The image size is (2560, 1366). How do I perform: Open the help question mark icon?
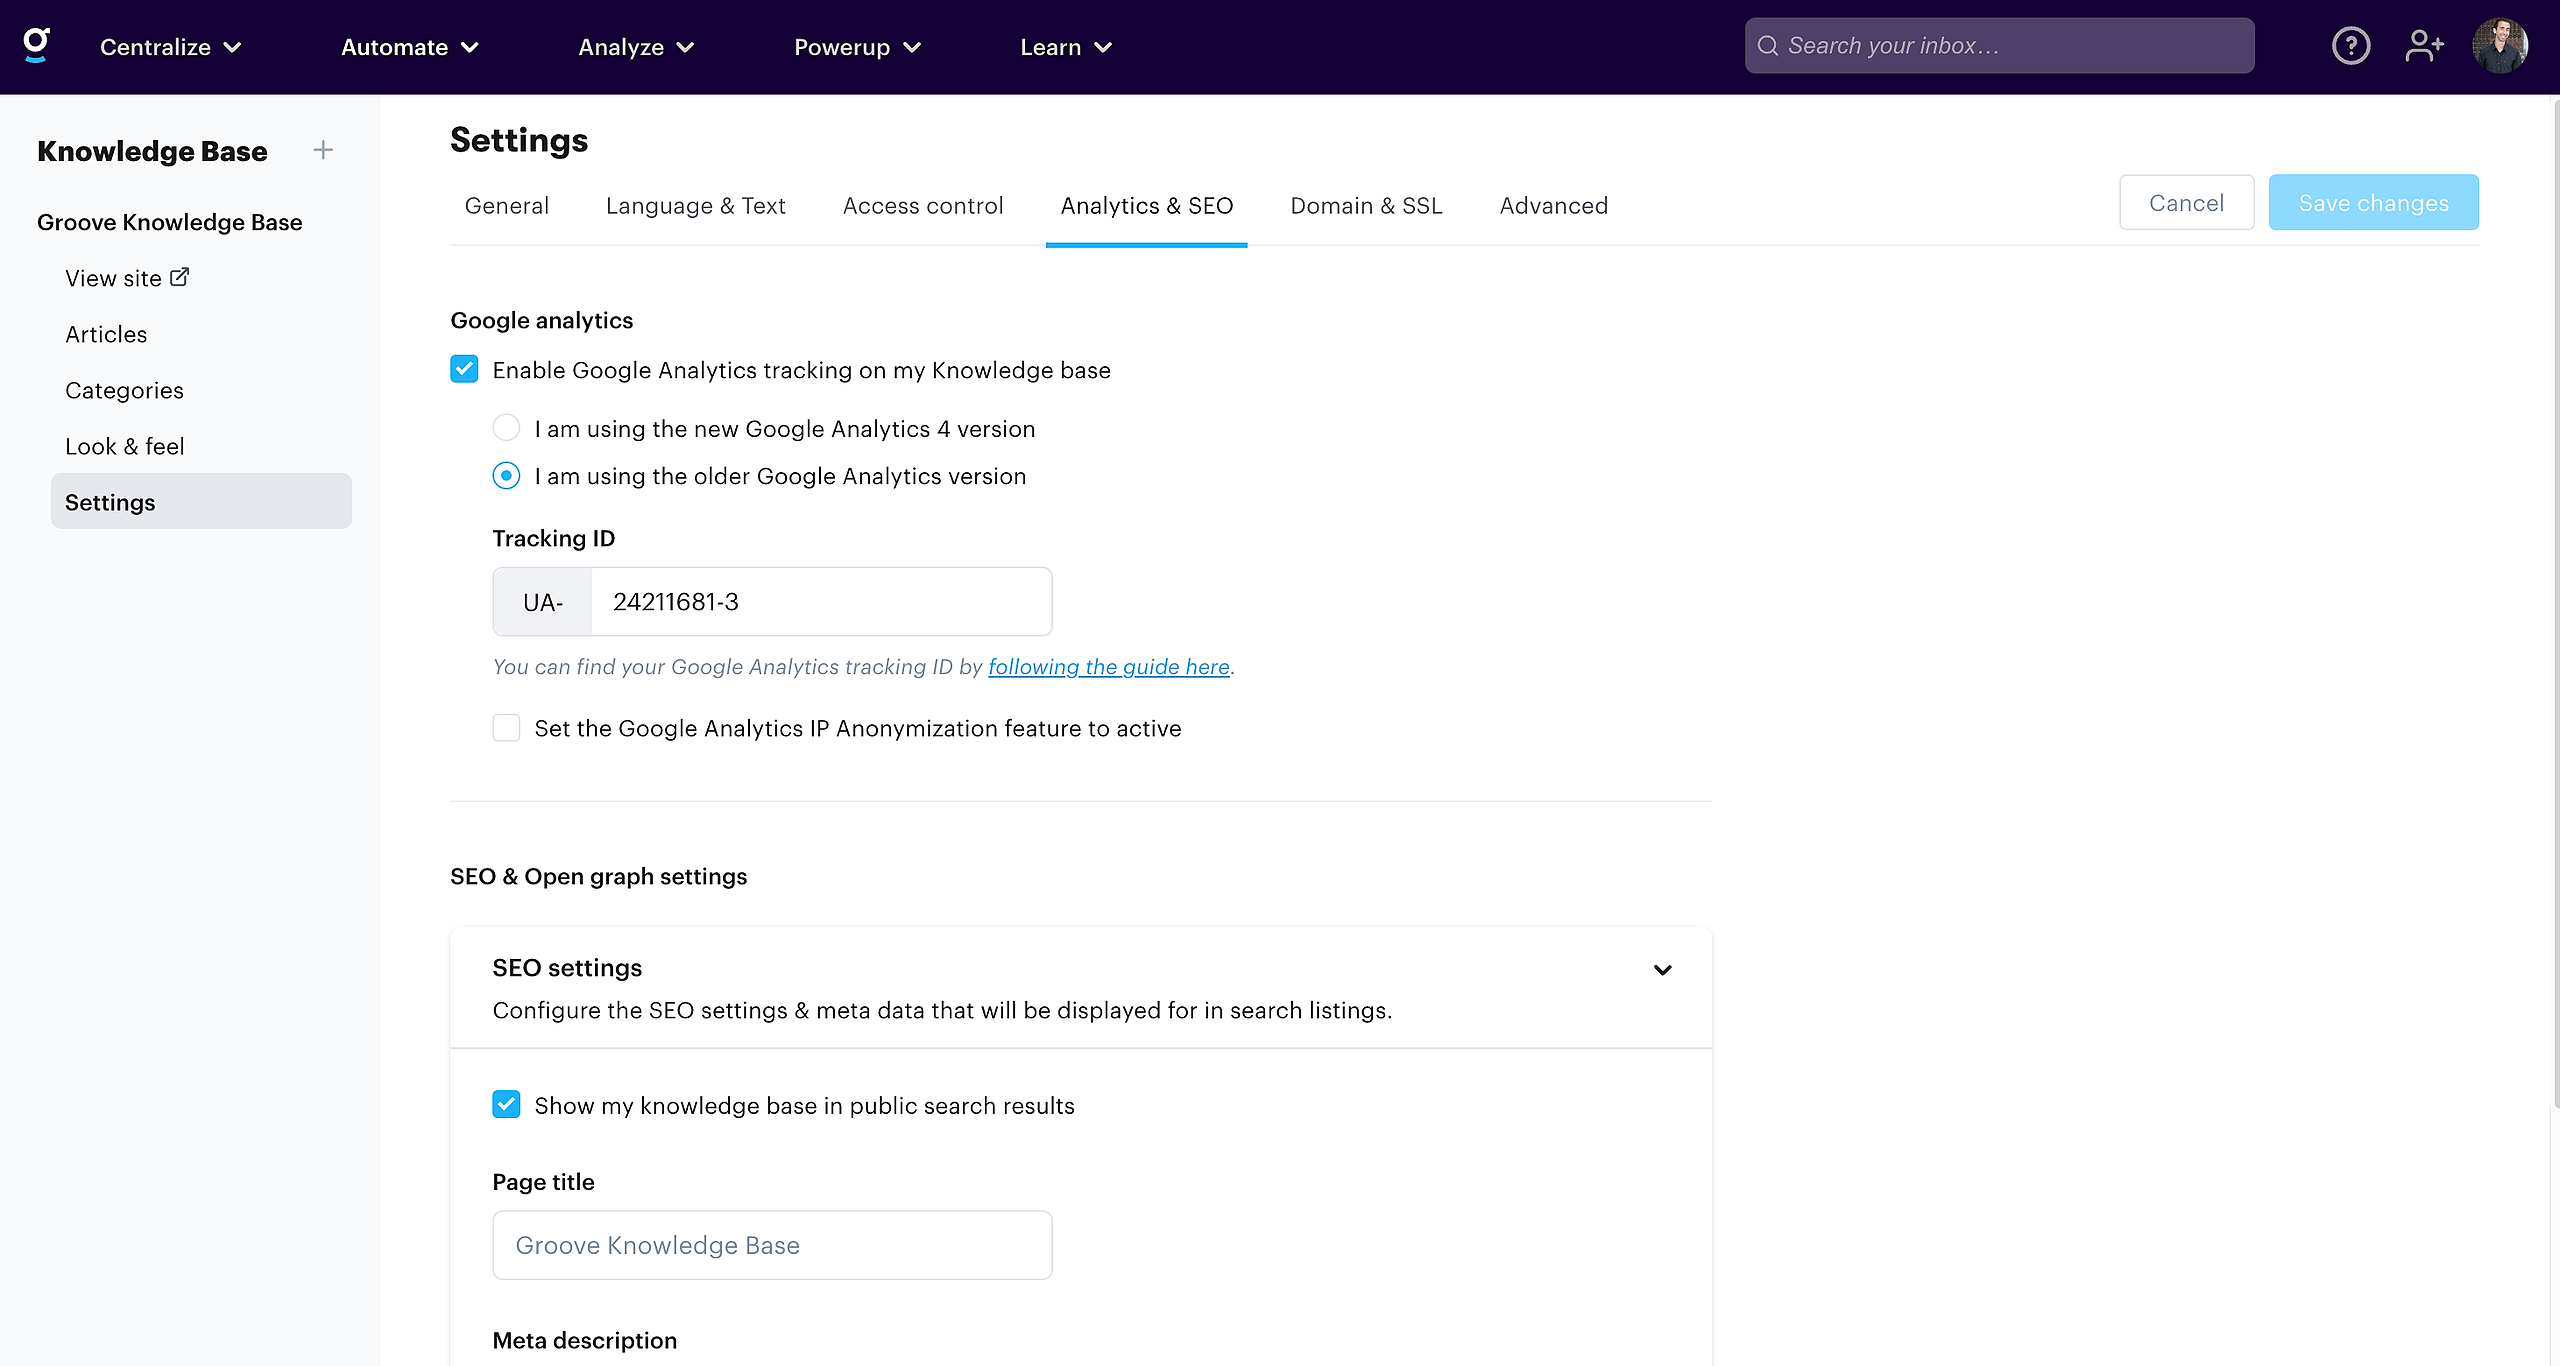[2350, 46]
